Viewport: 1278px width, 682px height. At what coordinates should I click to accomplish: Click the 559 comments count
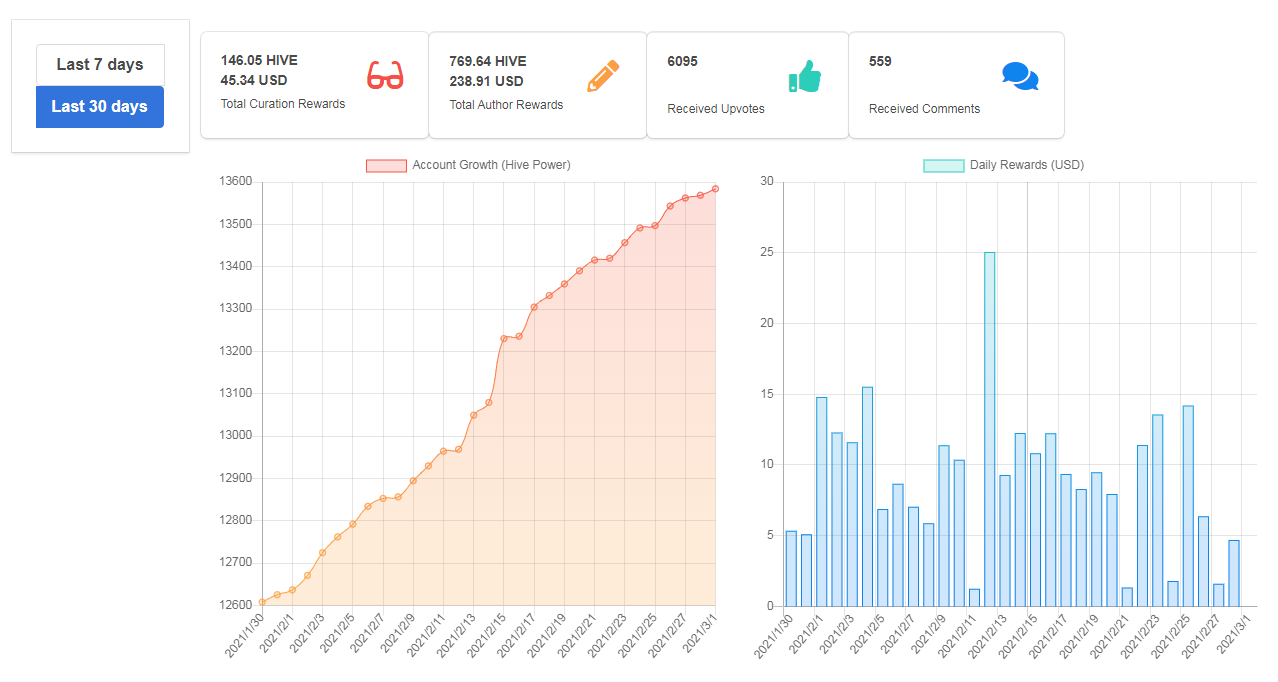pos(880,61)
